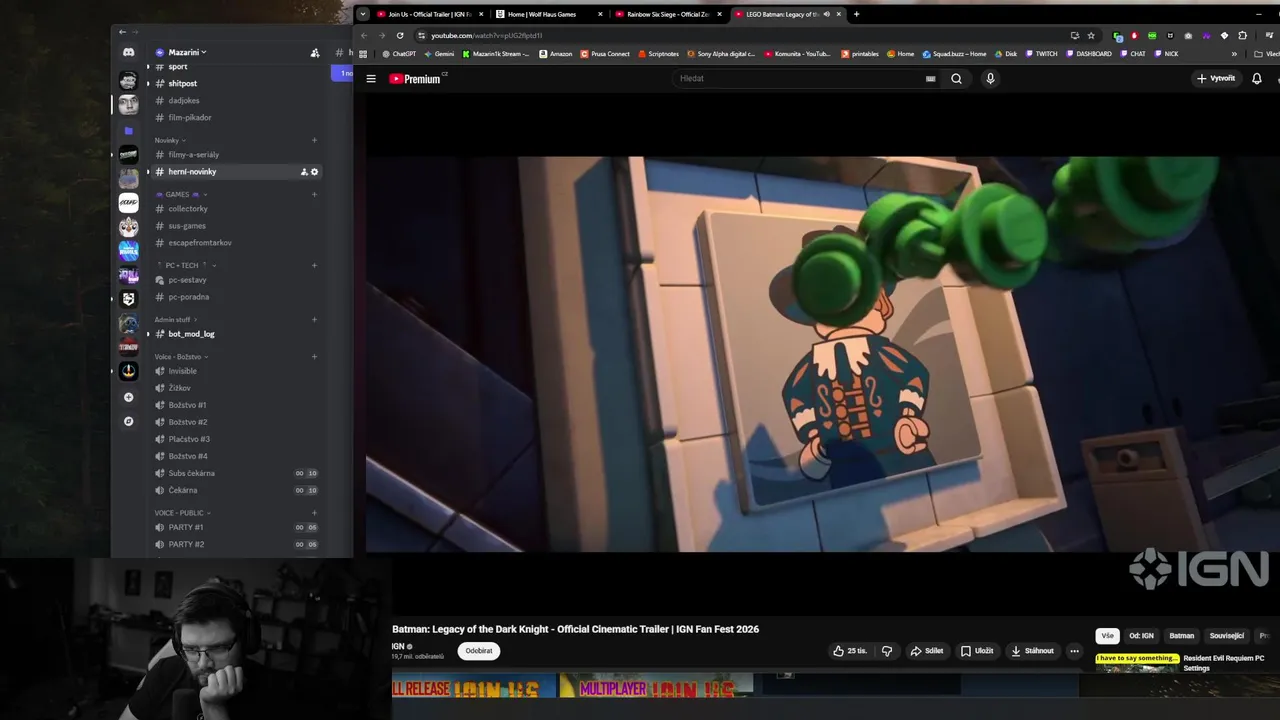Image resolution: width=1280 pixels, height=720 pixels.
Task: Select the Batman filter chip
Action: pyautogui.click(x=1182, y=636)
